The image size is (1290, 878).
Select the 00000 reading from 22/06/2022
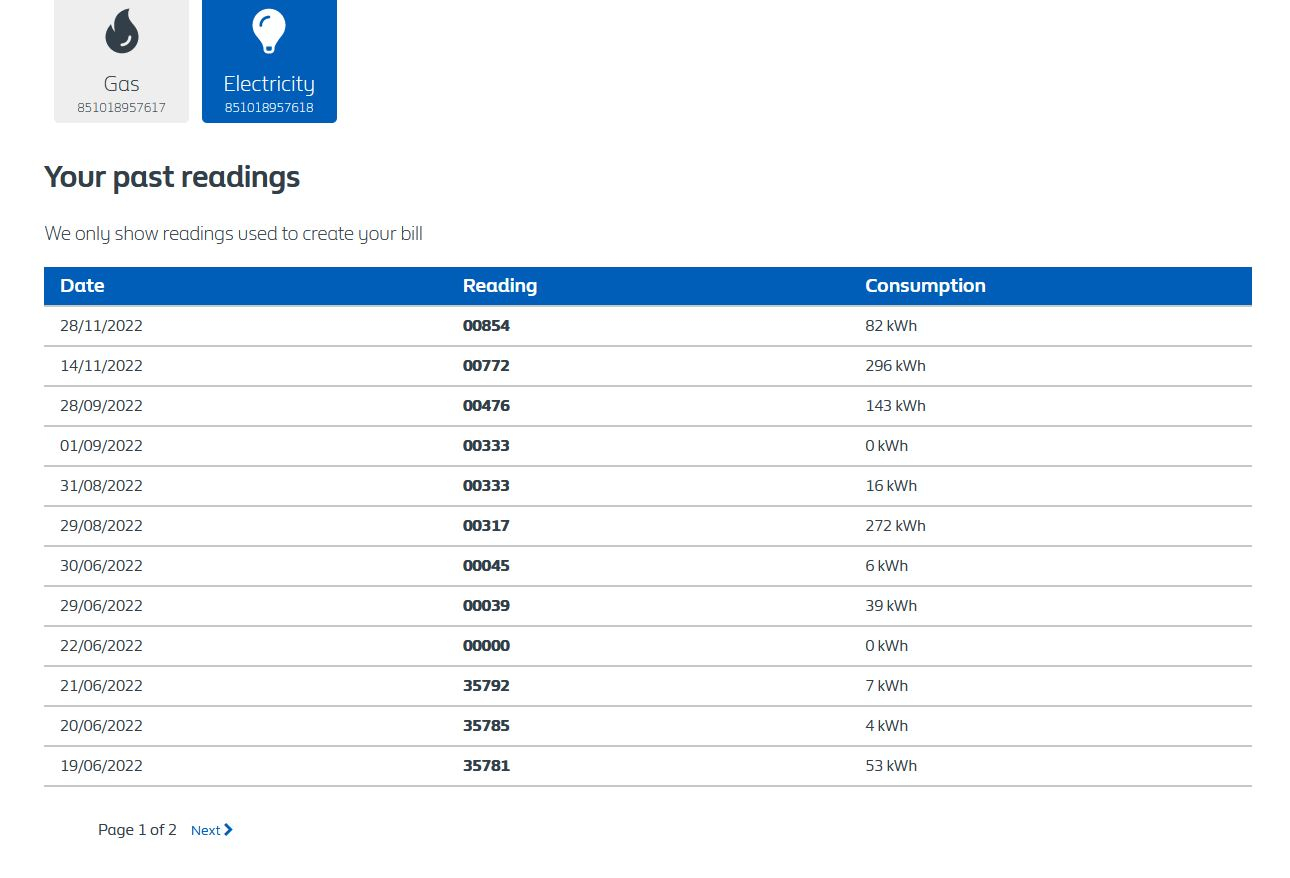point(486,646)
